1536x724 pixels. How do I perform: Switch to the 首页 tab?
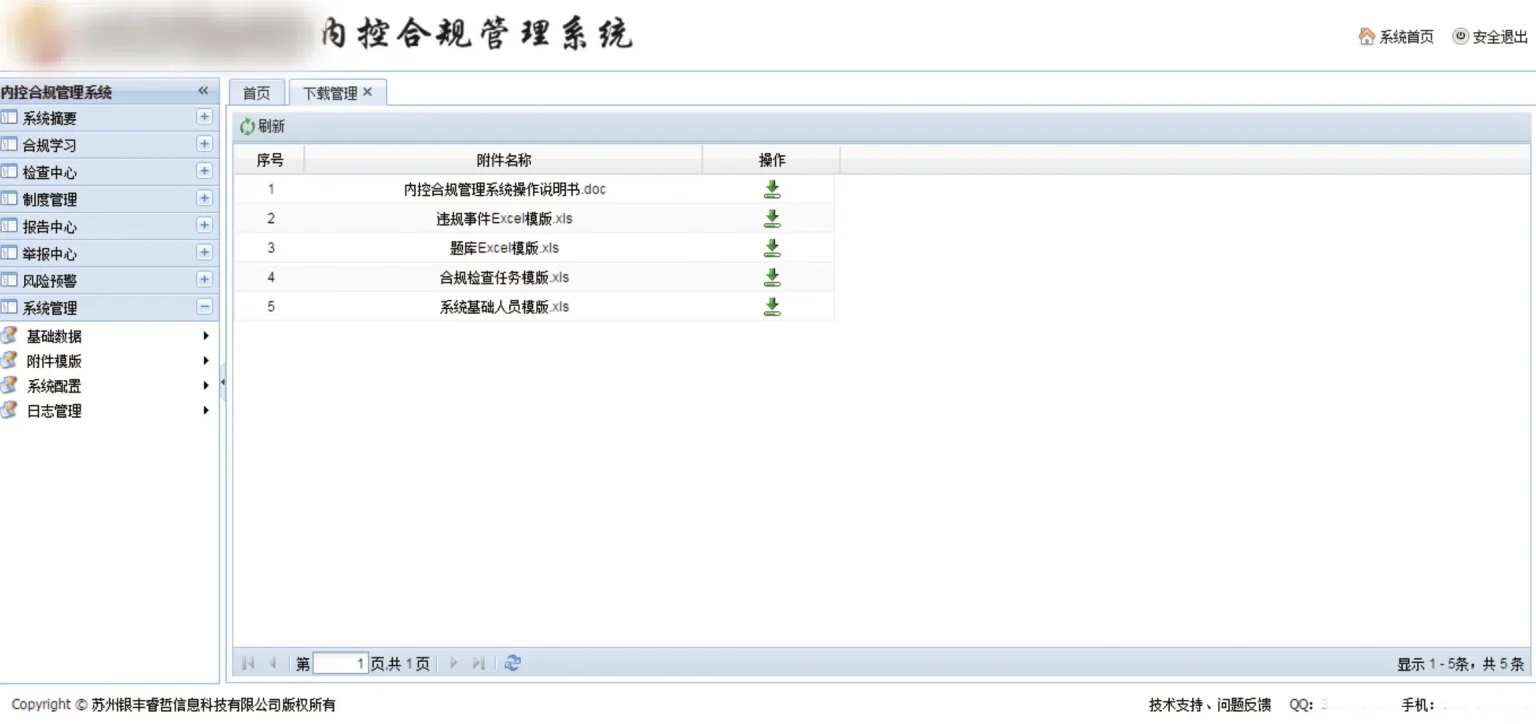click(257, 93)
